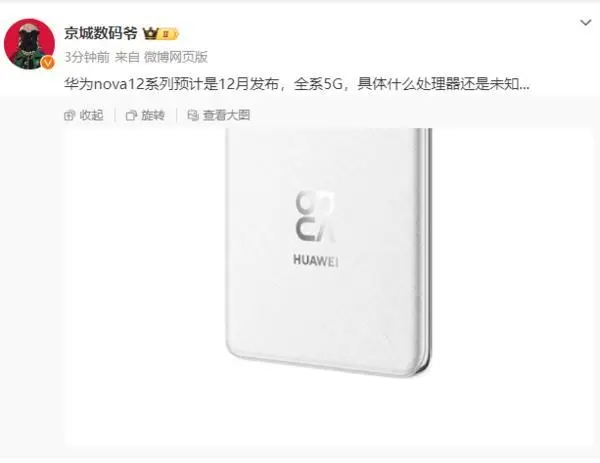Viewport: 600px width, 463px height.
Task: Click the post text about nova12 series
Action: 297,84
